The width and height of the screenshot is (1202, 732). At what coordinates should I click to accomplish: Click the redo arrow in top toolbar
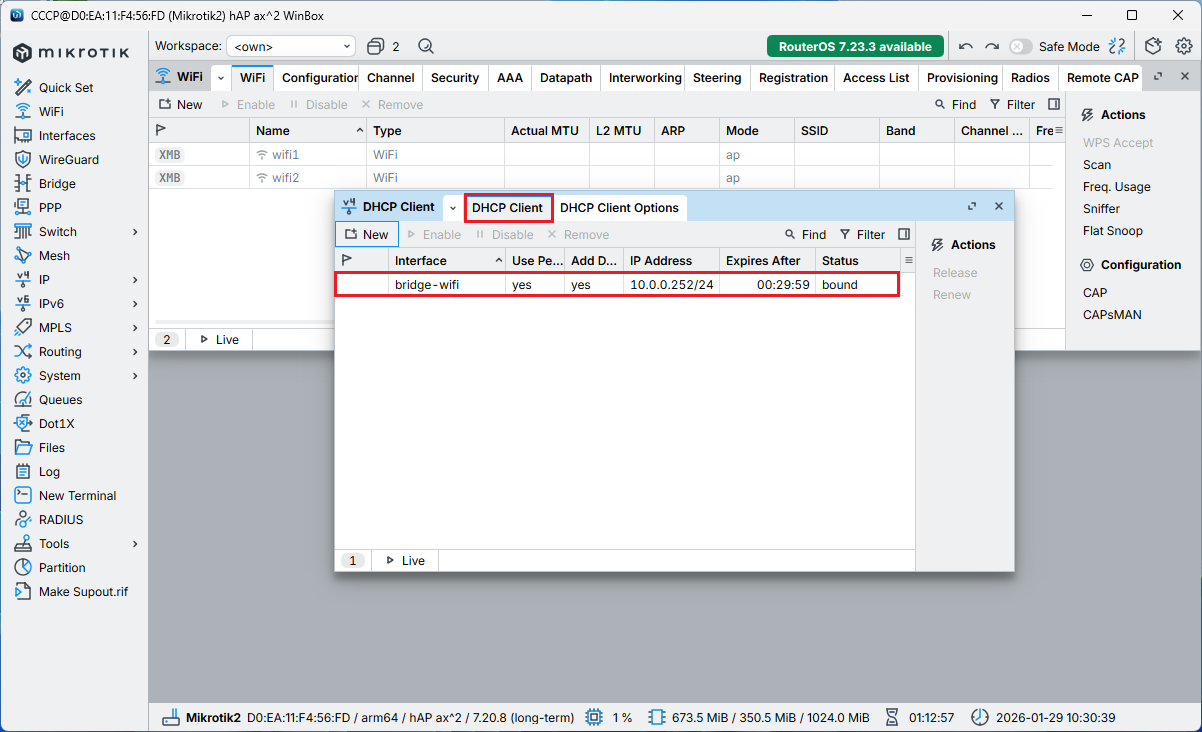[x=992, y=47]
